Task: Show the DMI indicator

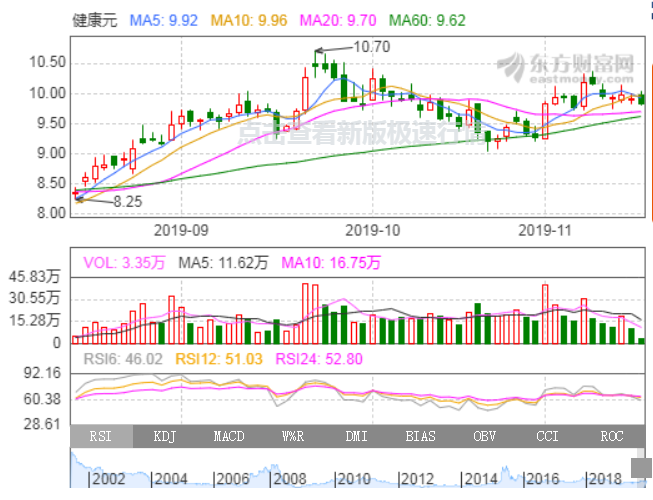Action: point(356,437)
